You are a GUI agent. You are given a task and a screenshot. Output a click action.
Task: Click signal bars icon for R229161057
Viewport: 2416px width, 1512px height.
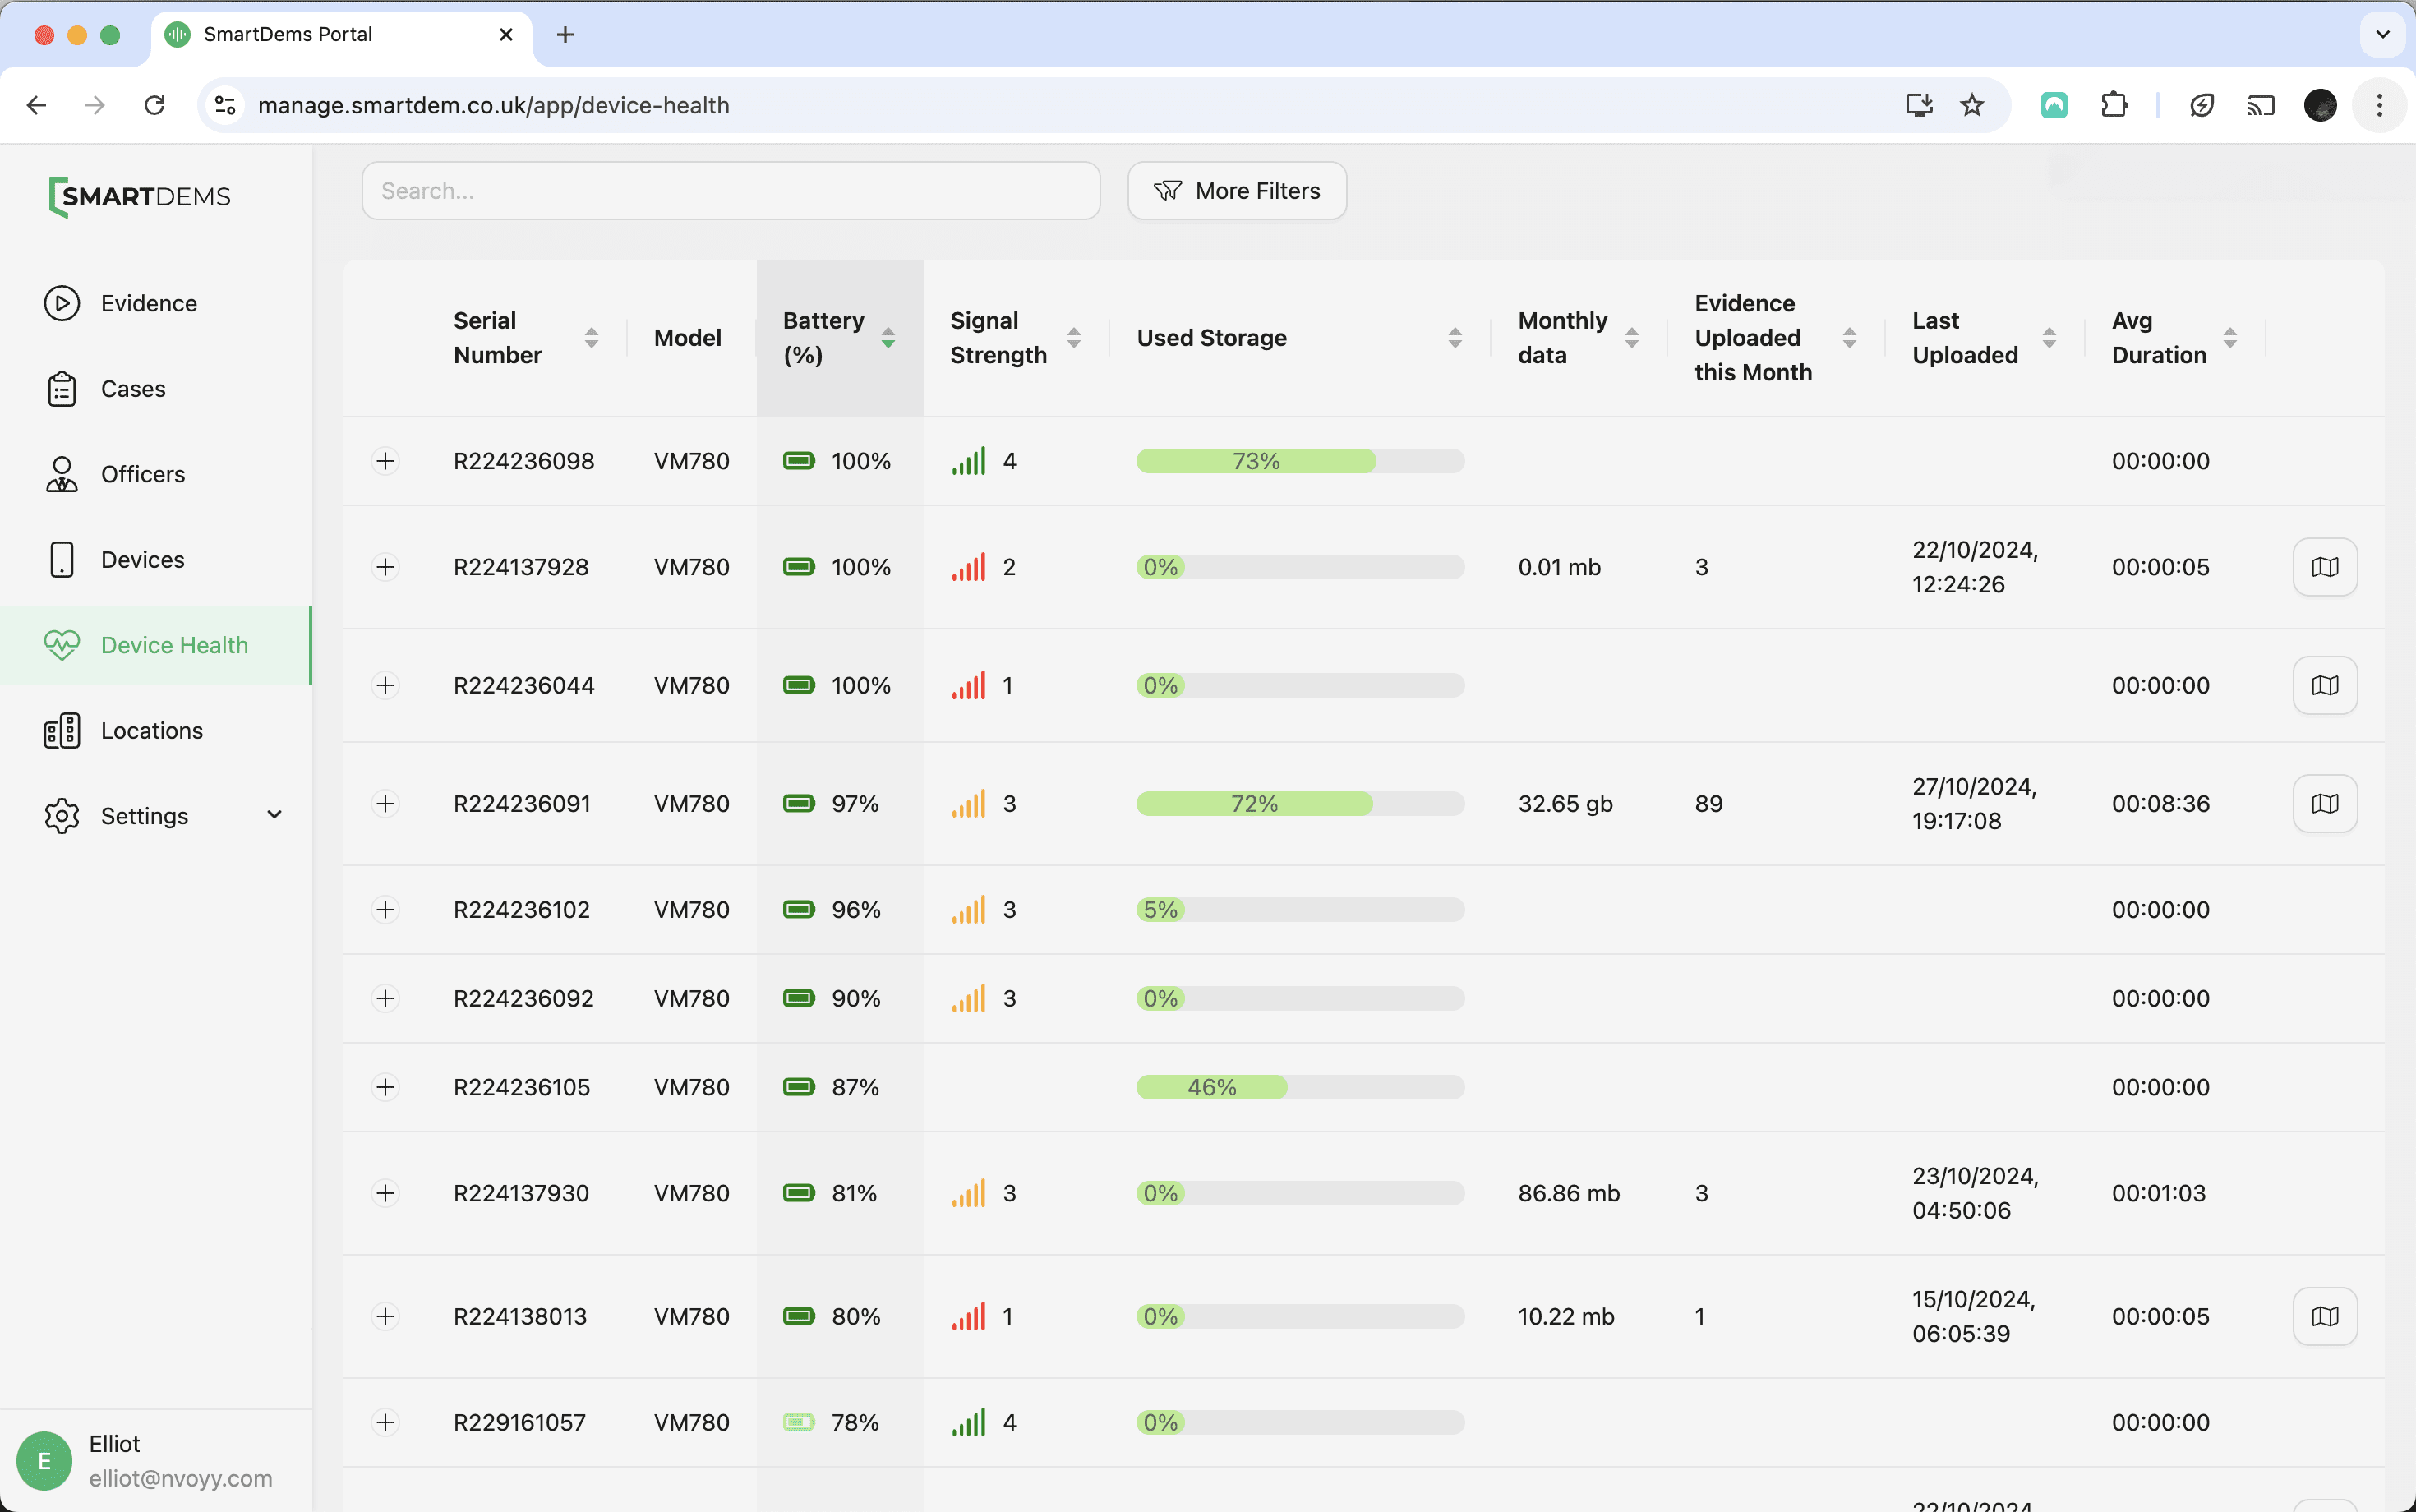pyautogui.click(x=969, y=1422)
